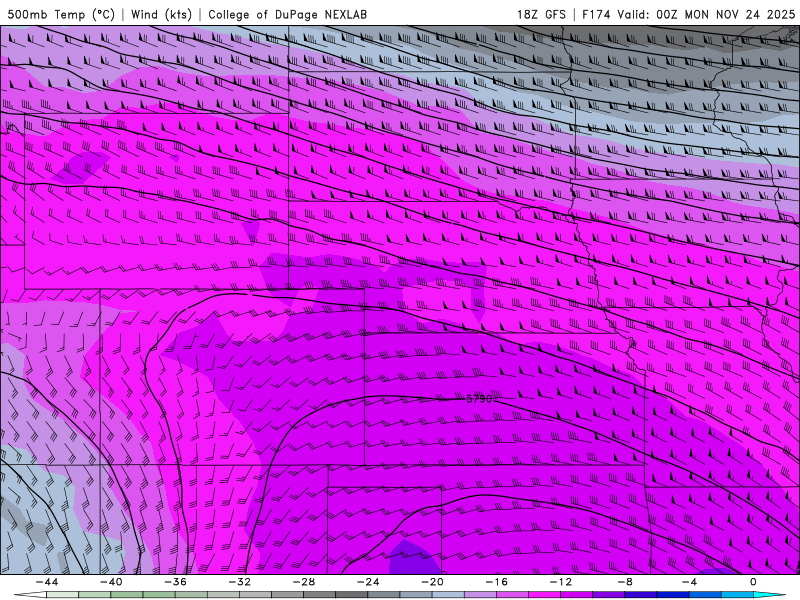
Task: Click the 5790 height contour label
Action: [x=479, y=399]
